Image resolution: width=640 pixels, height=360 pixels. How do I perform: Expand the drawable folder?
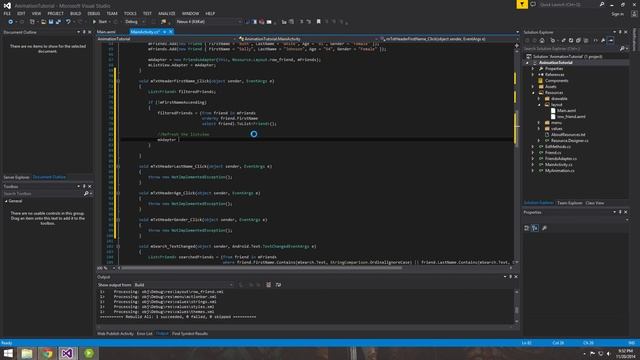[539, 98]
